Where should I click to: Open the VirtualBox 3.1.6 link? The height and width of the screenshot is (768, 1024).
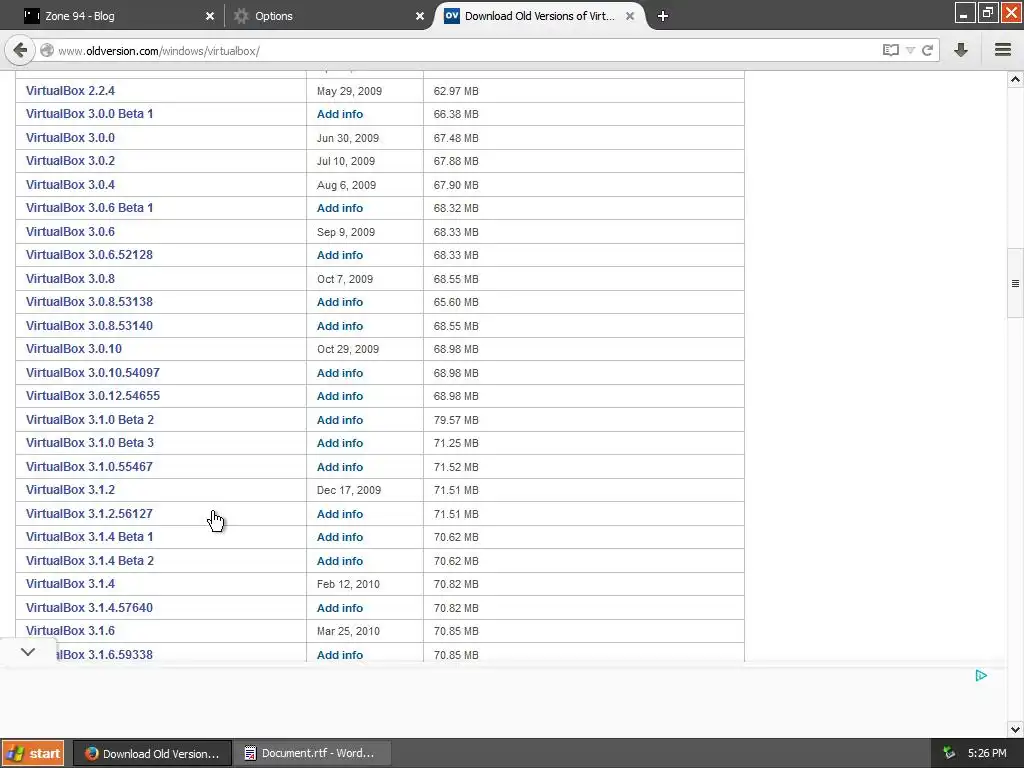click(x=71, y=631)
